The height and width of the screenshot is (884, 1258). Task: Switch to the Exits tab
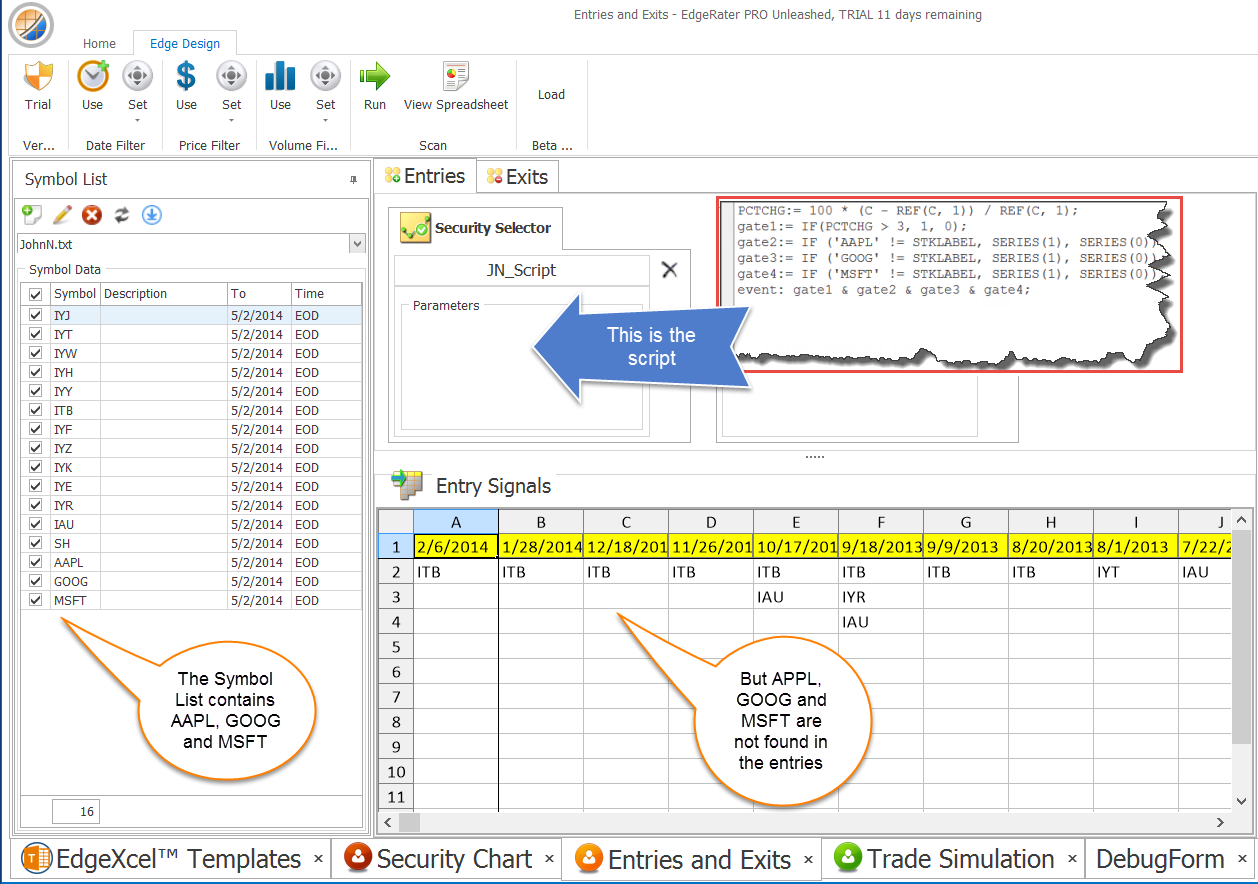pos(517,177)
